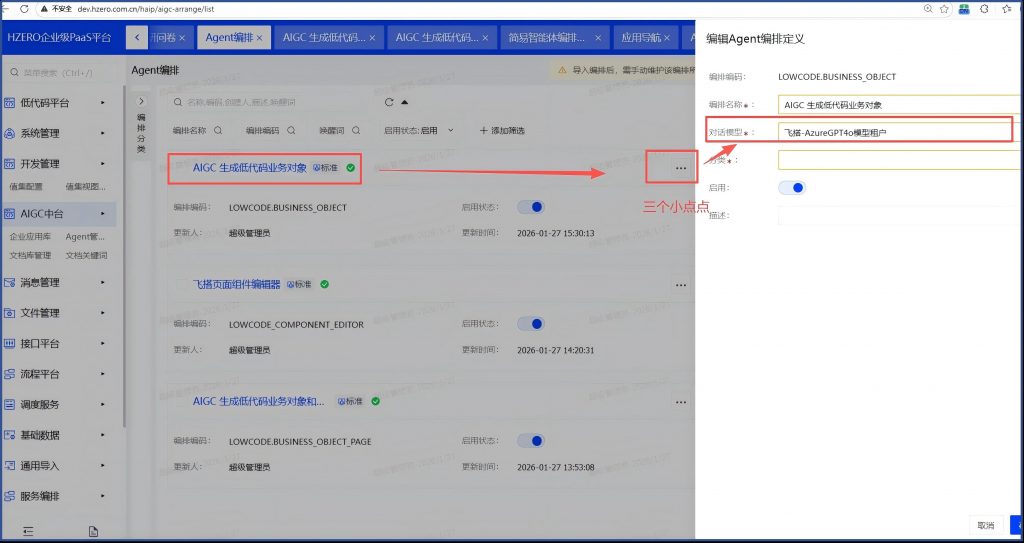Click the browser page reload icon
The height and width of the screenshot is (543, 1024).
click(24, 8)
